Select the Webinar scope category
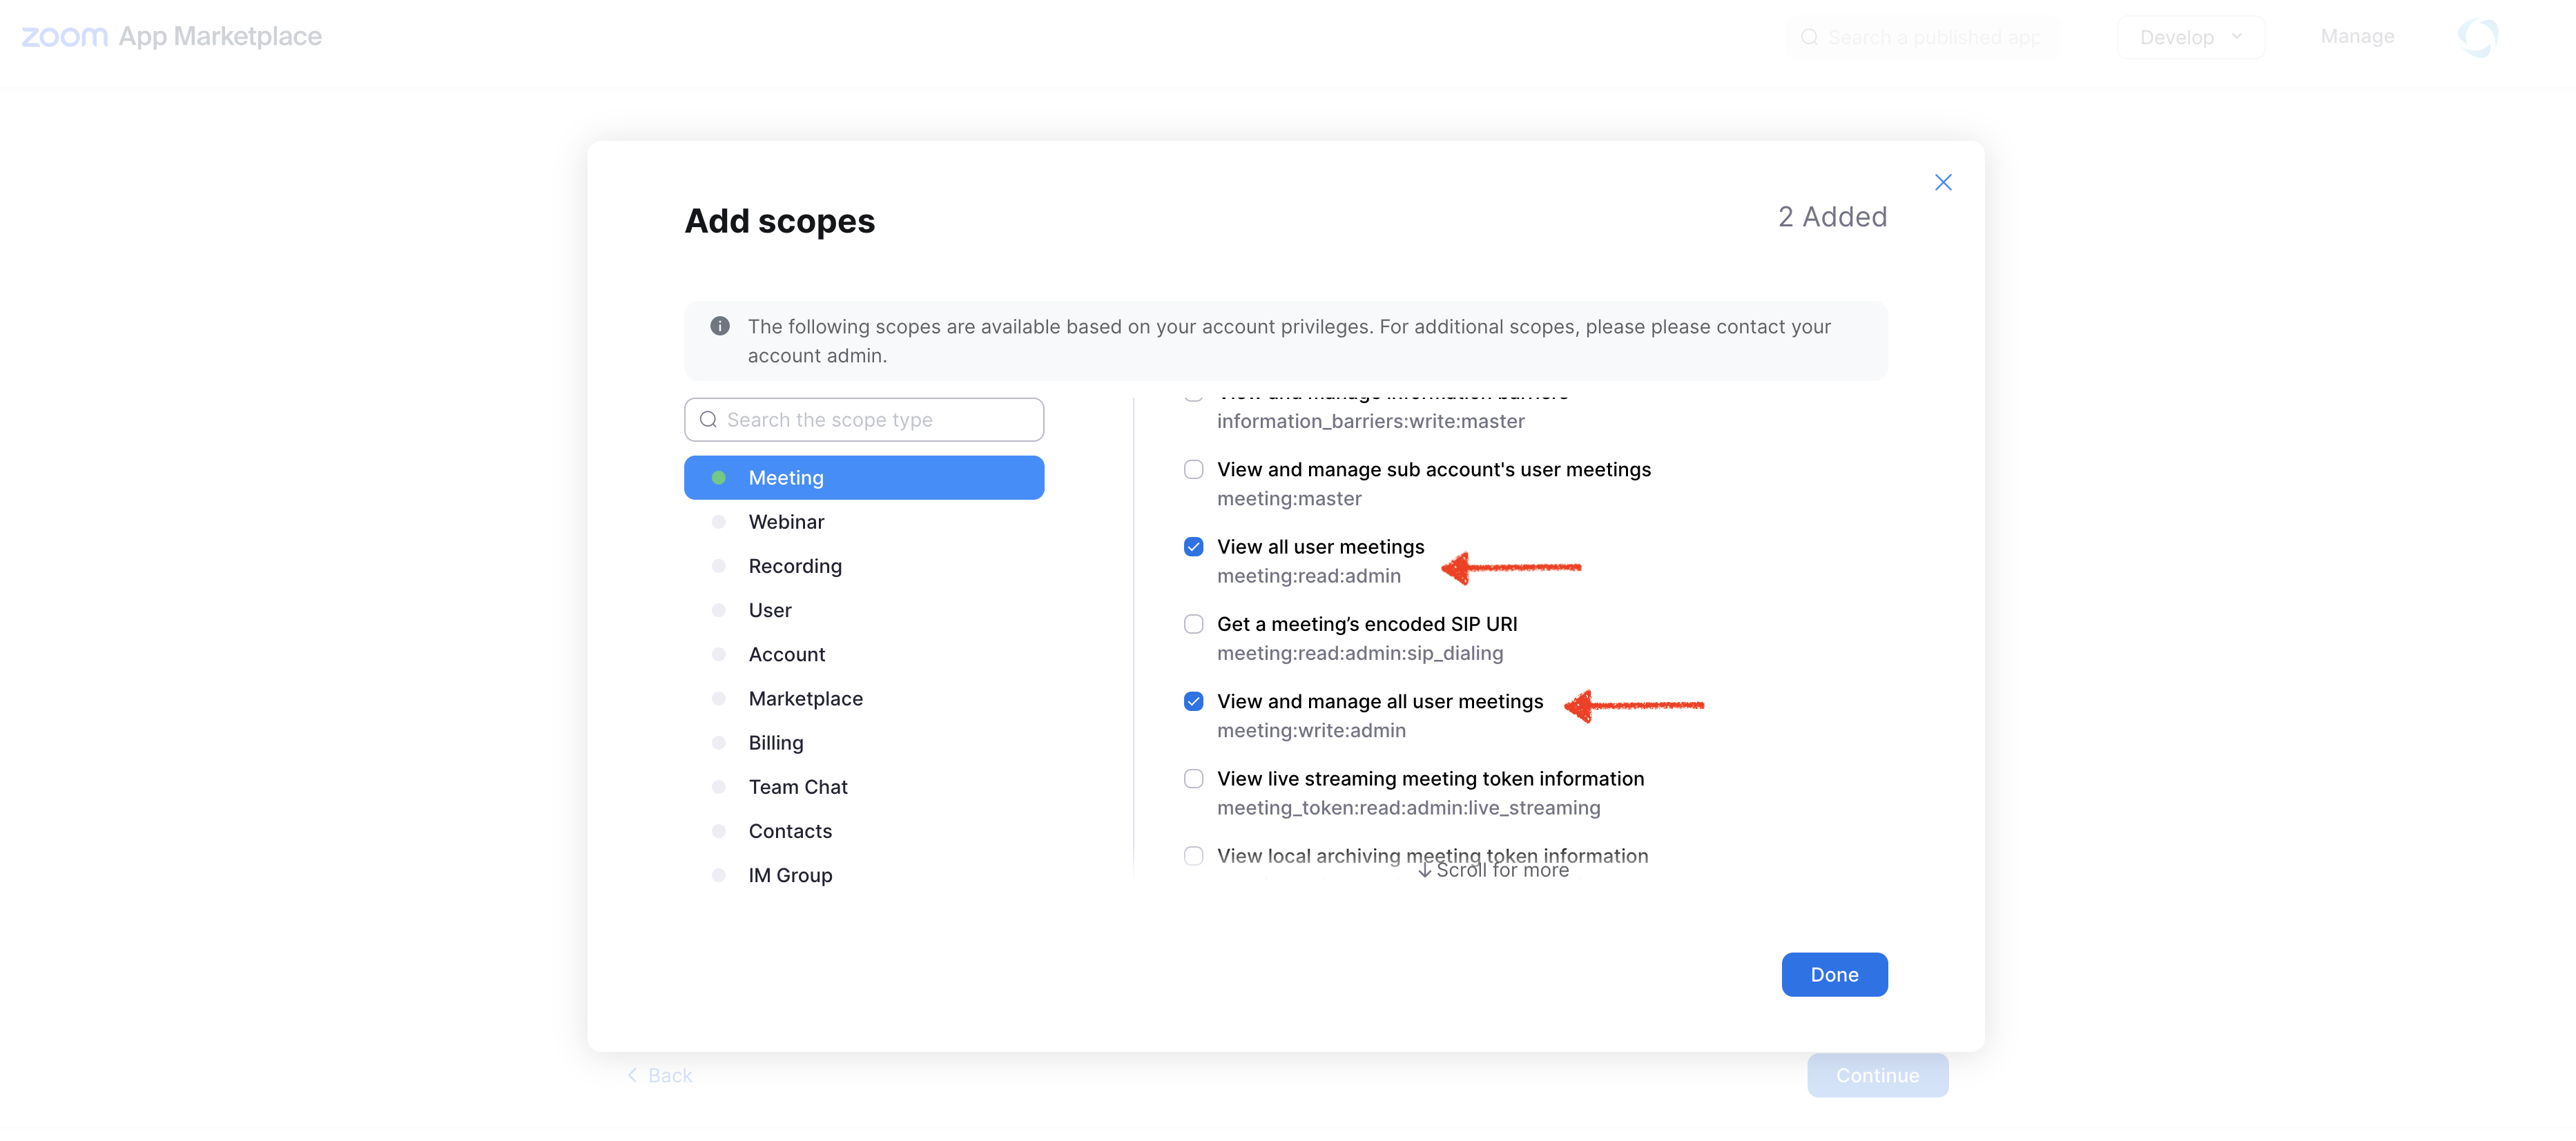The width and height of the screenshot is (2576, 1141). [786, 522]
